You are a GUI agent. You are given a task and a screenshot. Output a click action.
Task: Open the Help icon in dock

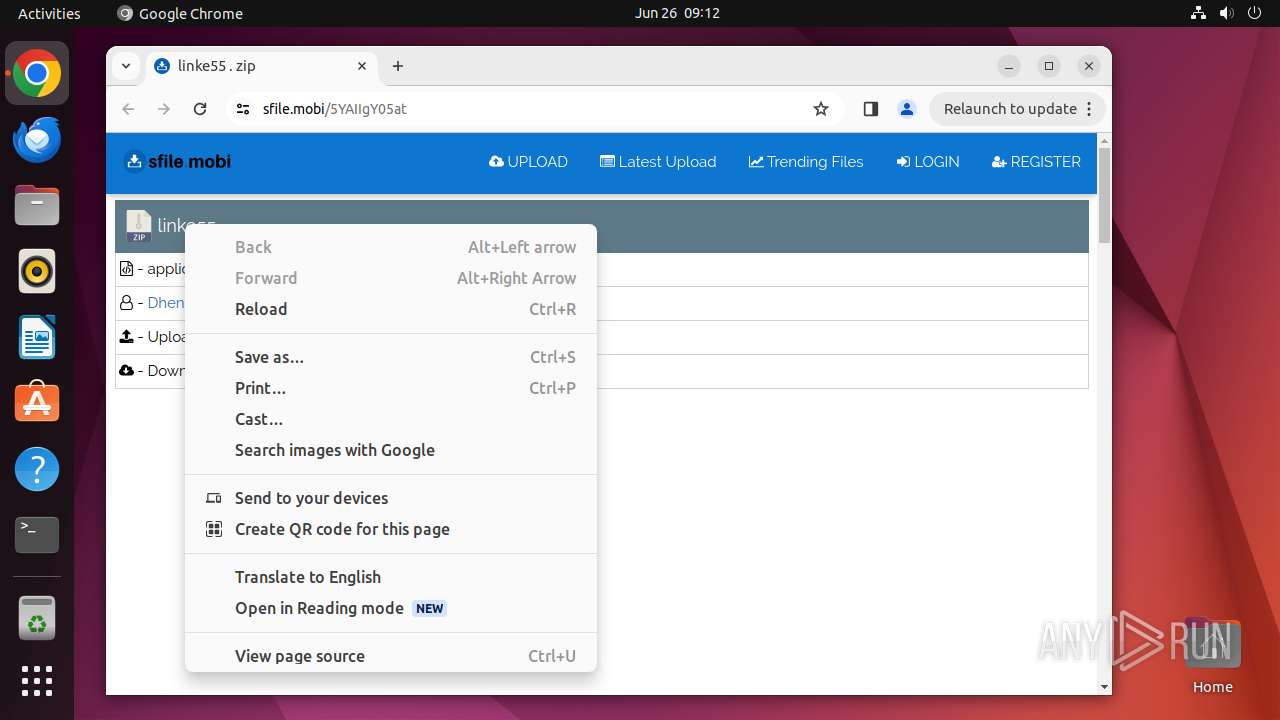[x=37, y=469]
